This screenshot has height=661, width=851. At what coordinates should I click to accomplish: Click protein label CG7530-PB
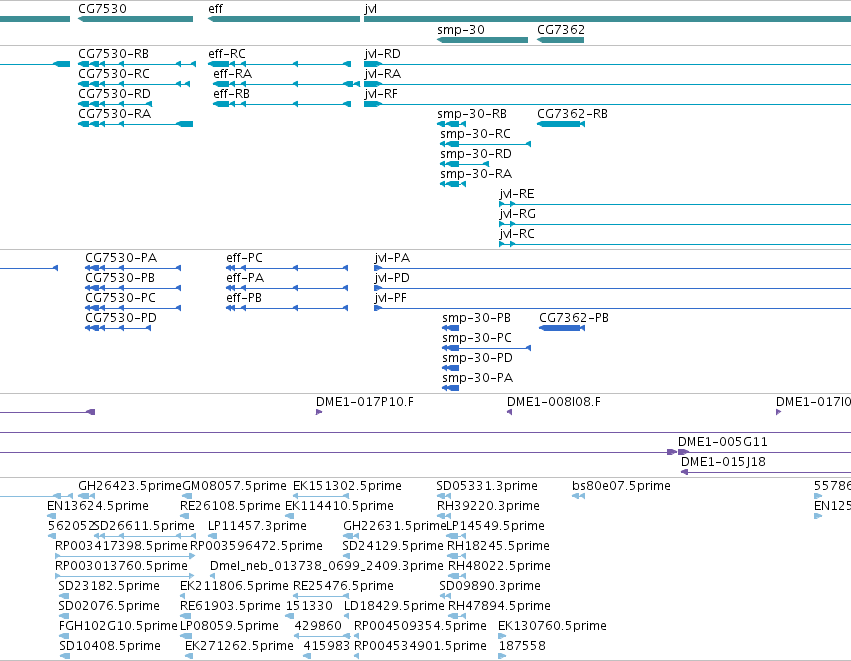point(120,278)
